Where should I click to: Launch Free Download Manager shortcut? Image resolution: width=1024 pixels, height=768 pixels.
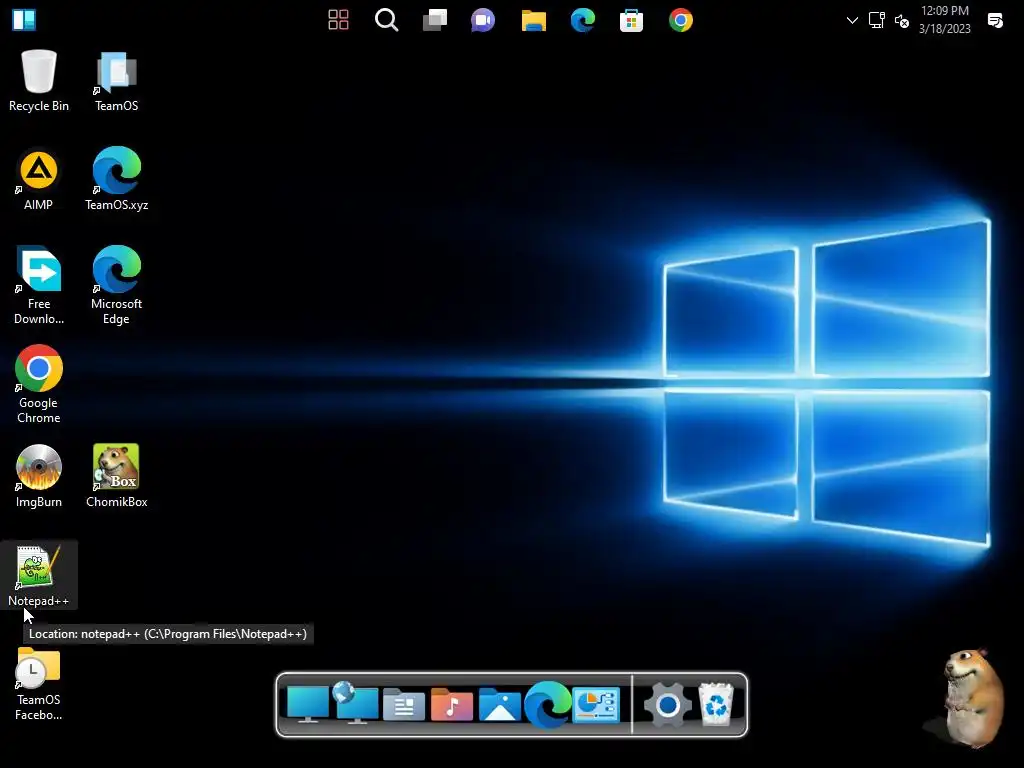point(39,285)
